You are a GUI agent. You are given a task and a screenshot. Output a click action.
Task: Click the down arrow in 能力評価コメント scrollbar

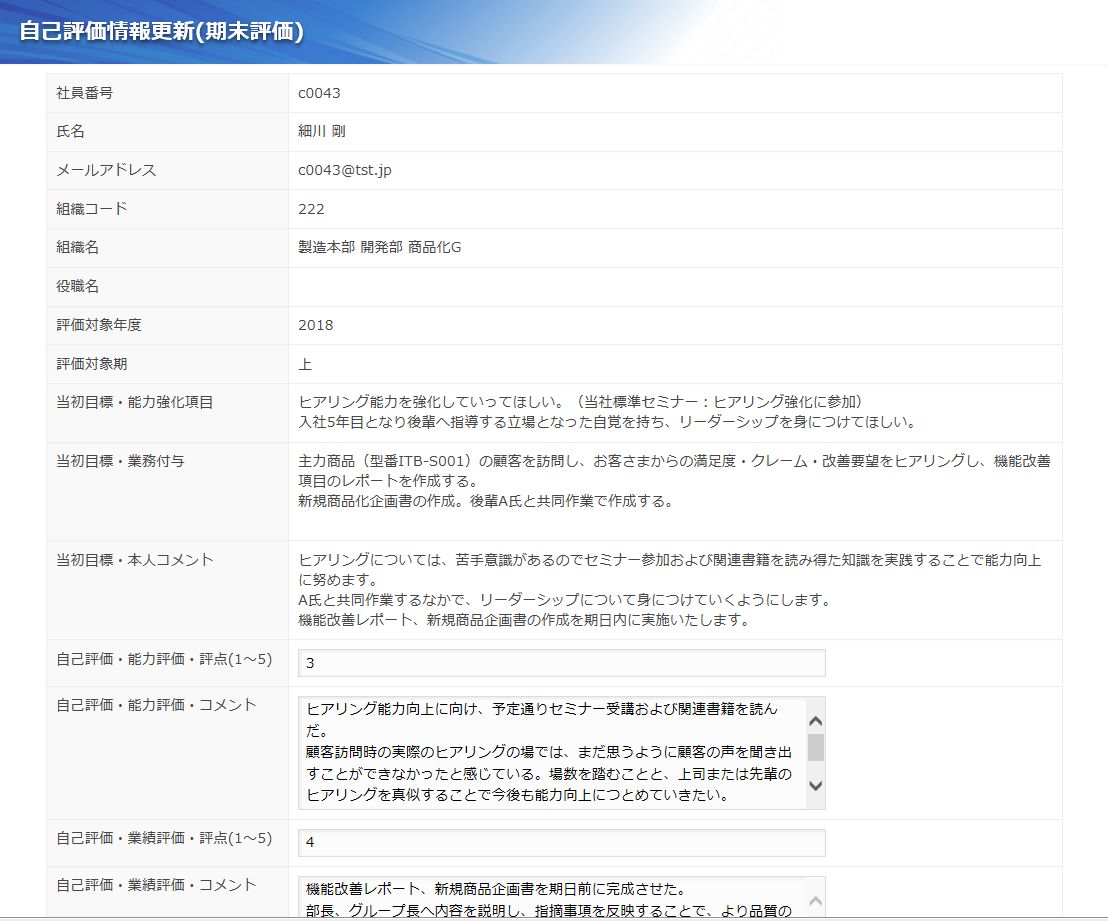[x=815, y=786]
